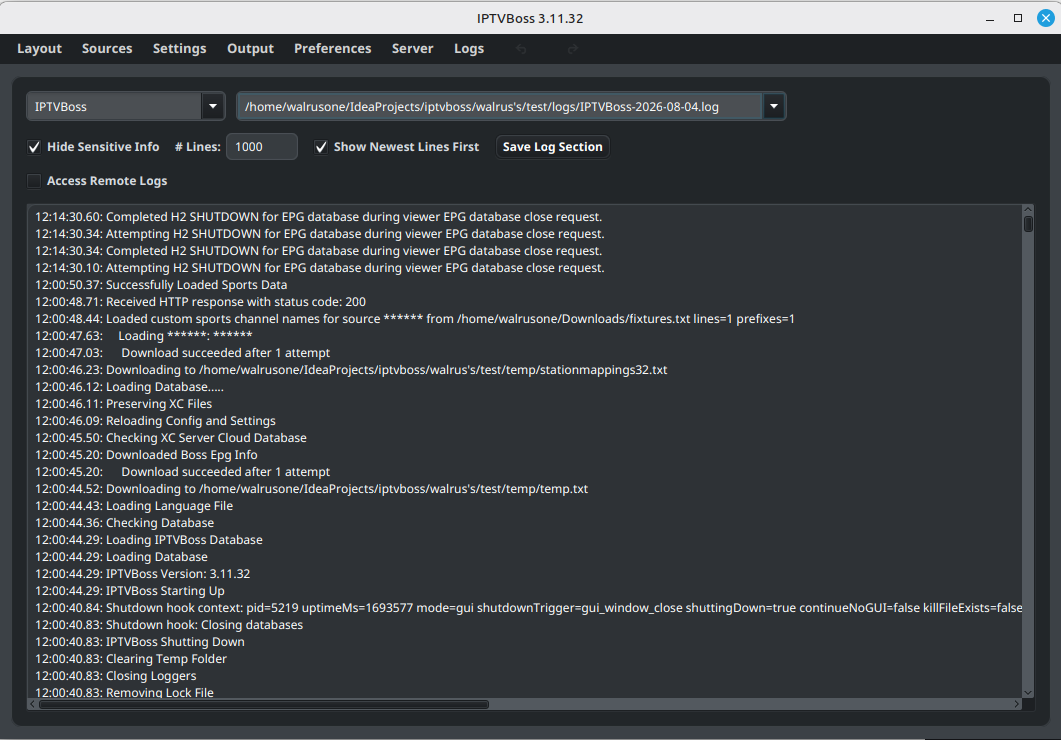This screenshot has height=740, width=1061.
Task: Click the horizontal scrollbar thumb of log
Action: pyautogui.click(x=264, y=704)
